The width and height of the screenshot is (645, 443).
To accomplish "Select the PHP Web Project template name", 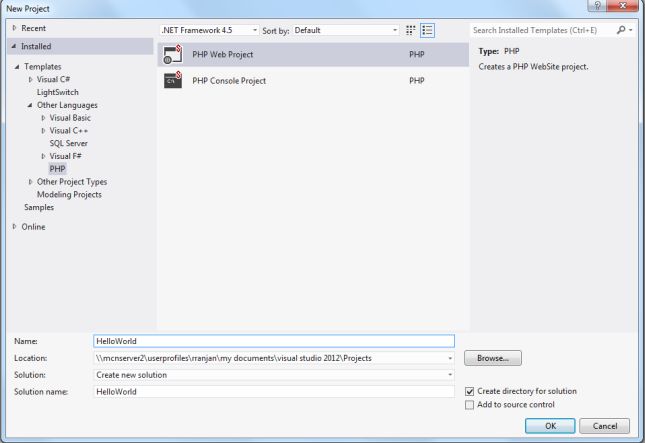I will 223,54.
